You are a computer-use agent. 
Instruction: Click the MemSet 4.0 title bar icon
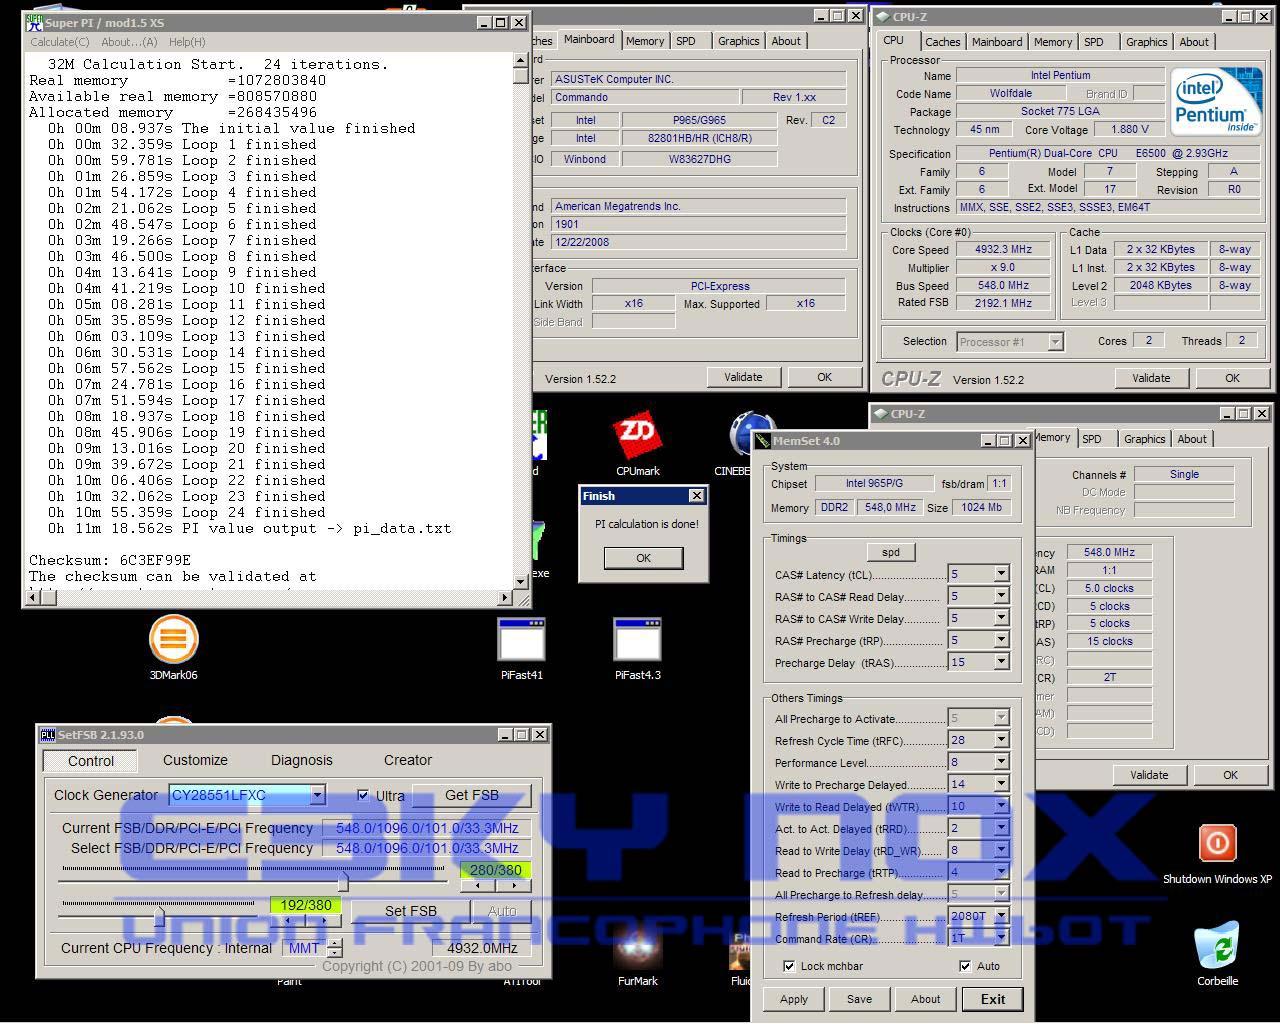point(764,441)
